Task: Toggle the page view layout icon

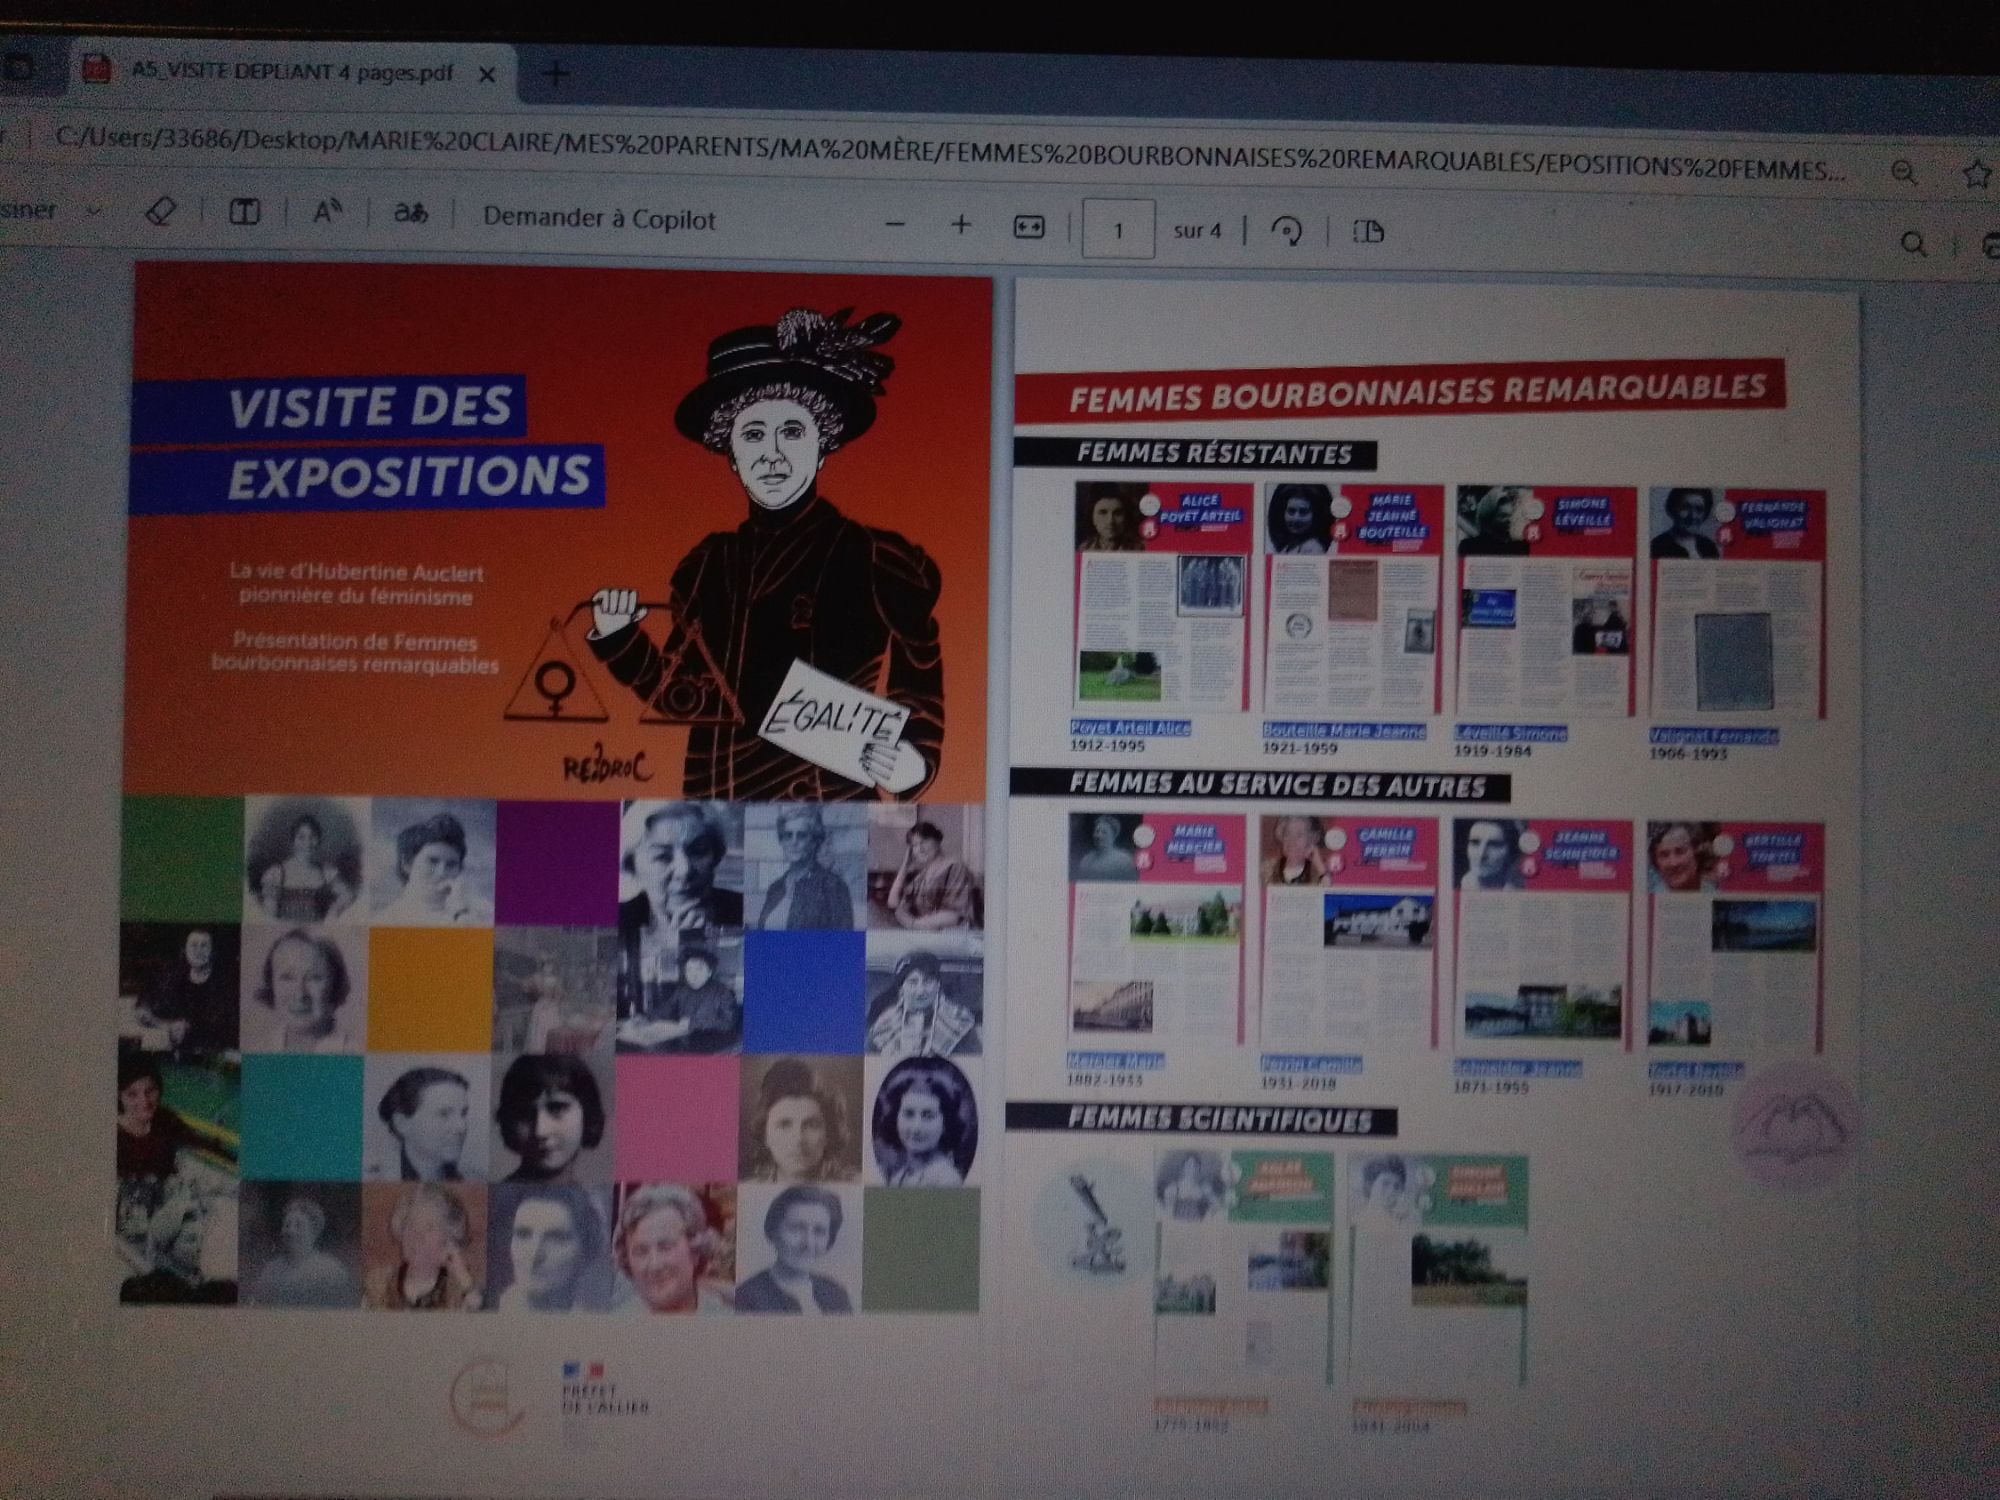Action: point(1368,232)
